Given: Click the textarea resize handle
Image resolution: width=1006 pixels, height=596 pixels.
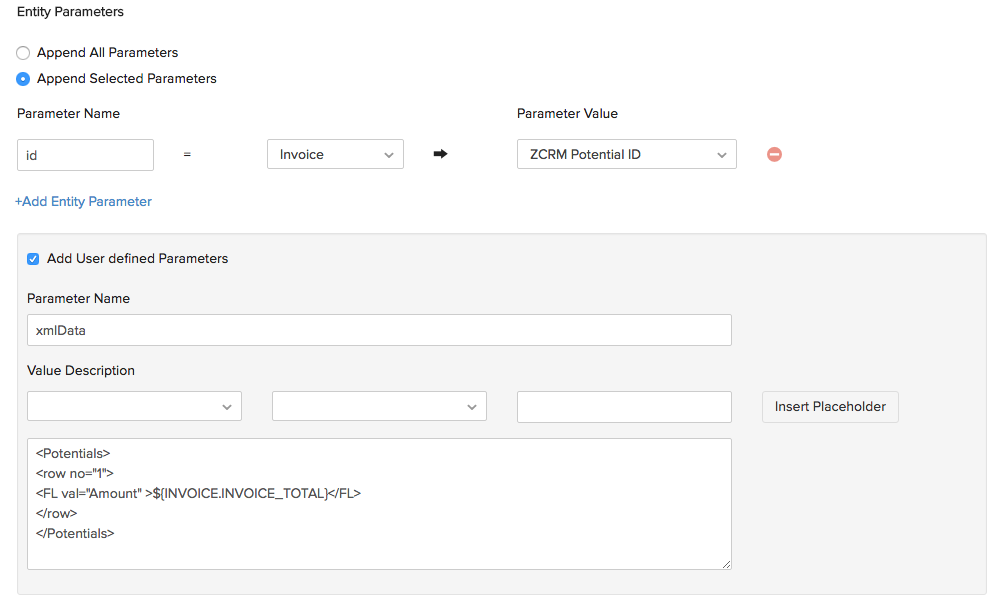Looking at the screenshot, I should tap(725, 566).
